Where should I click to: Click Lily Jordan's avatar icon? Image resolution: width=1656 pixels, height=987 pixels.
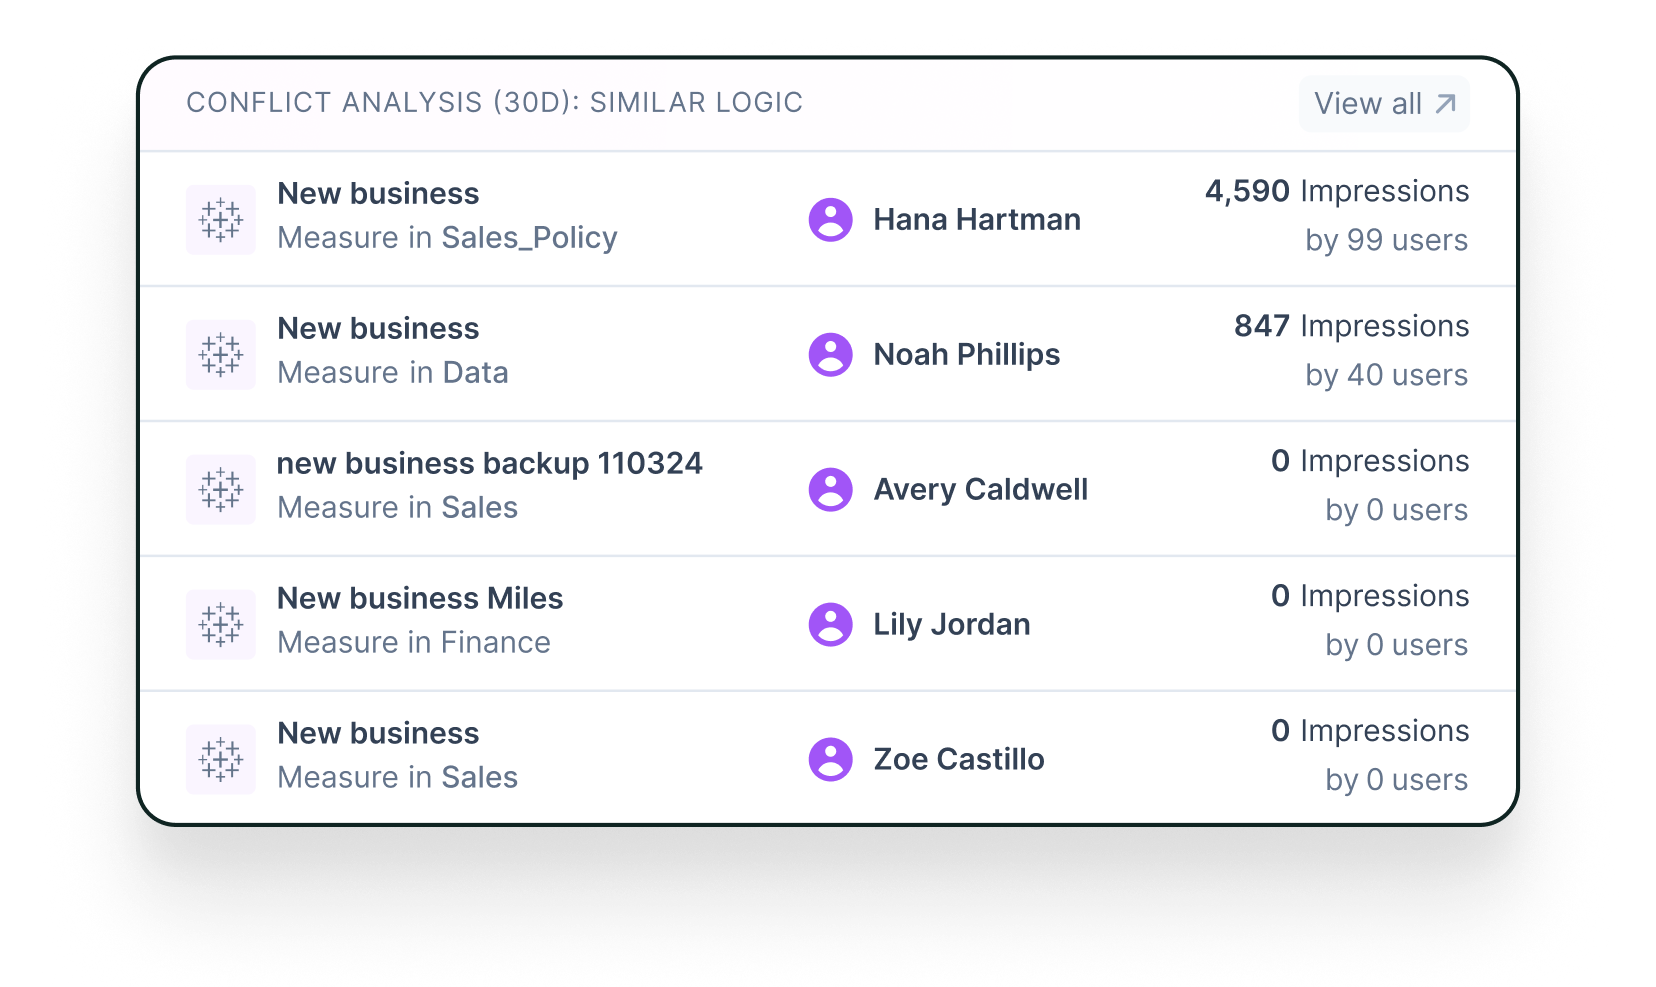[830, 625]
